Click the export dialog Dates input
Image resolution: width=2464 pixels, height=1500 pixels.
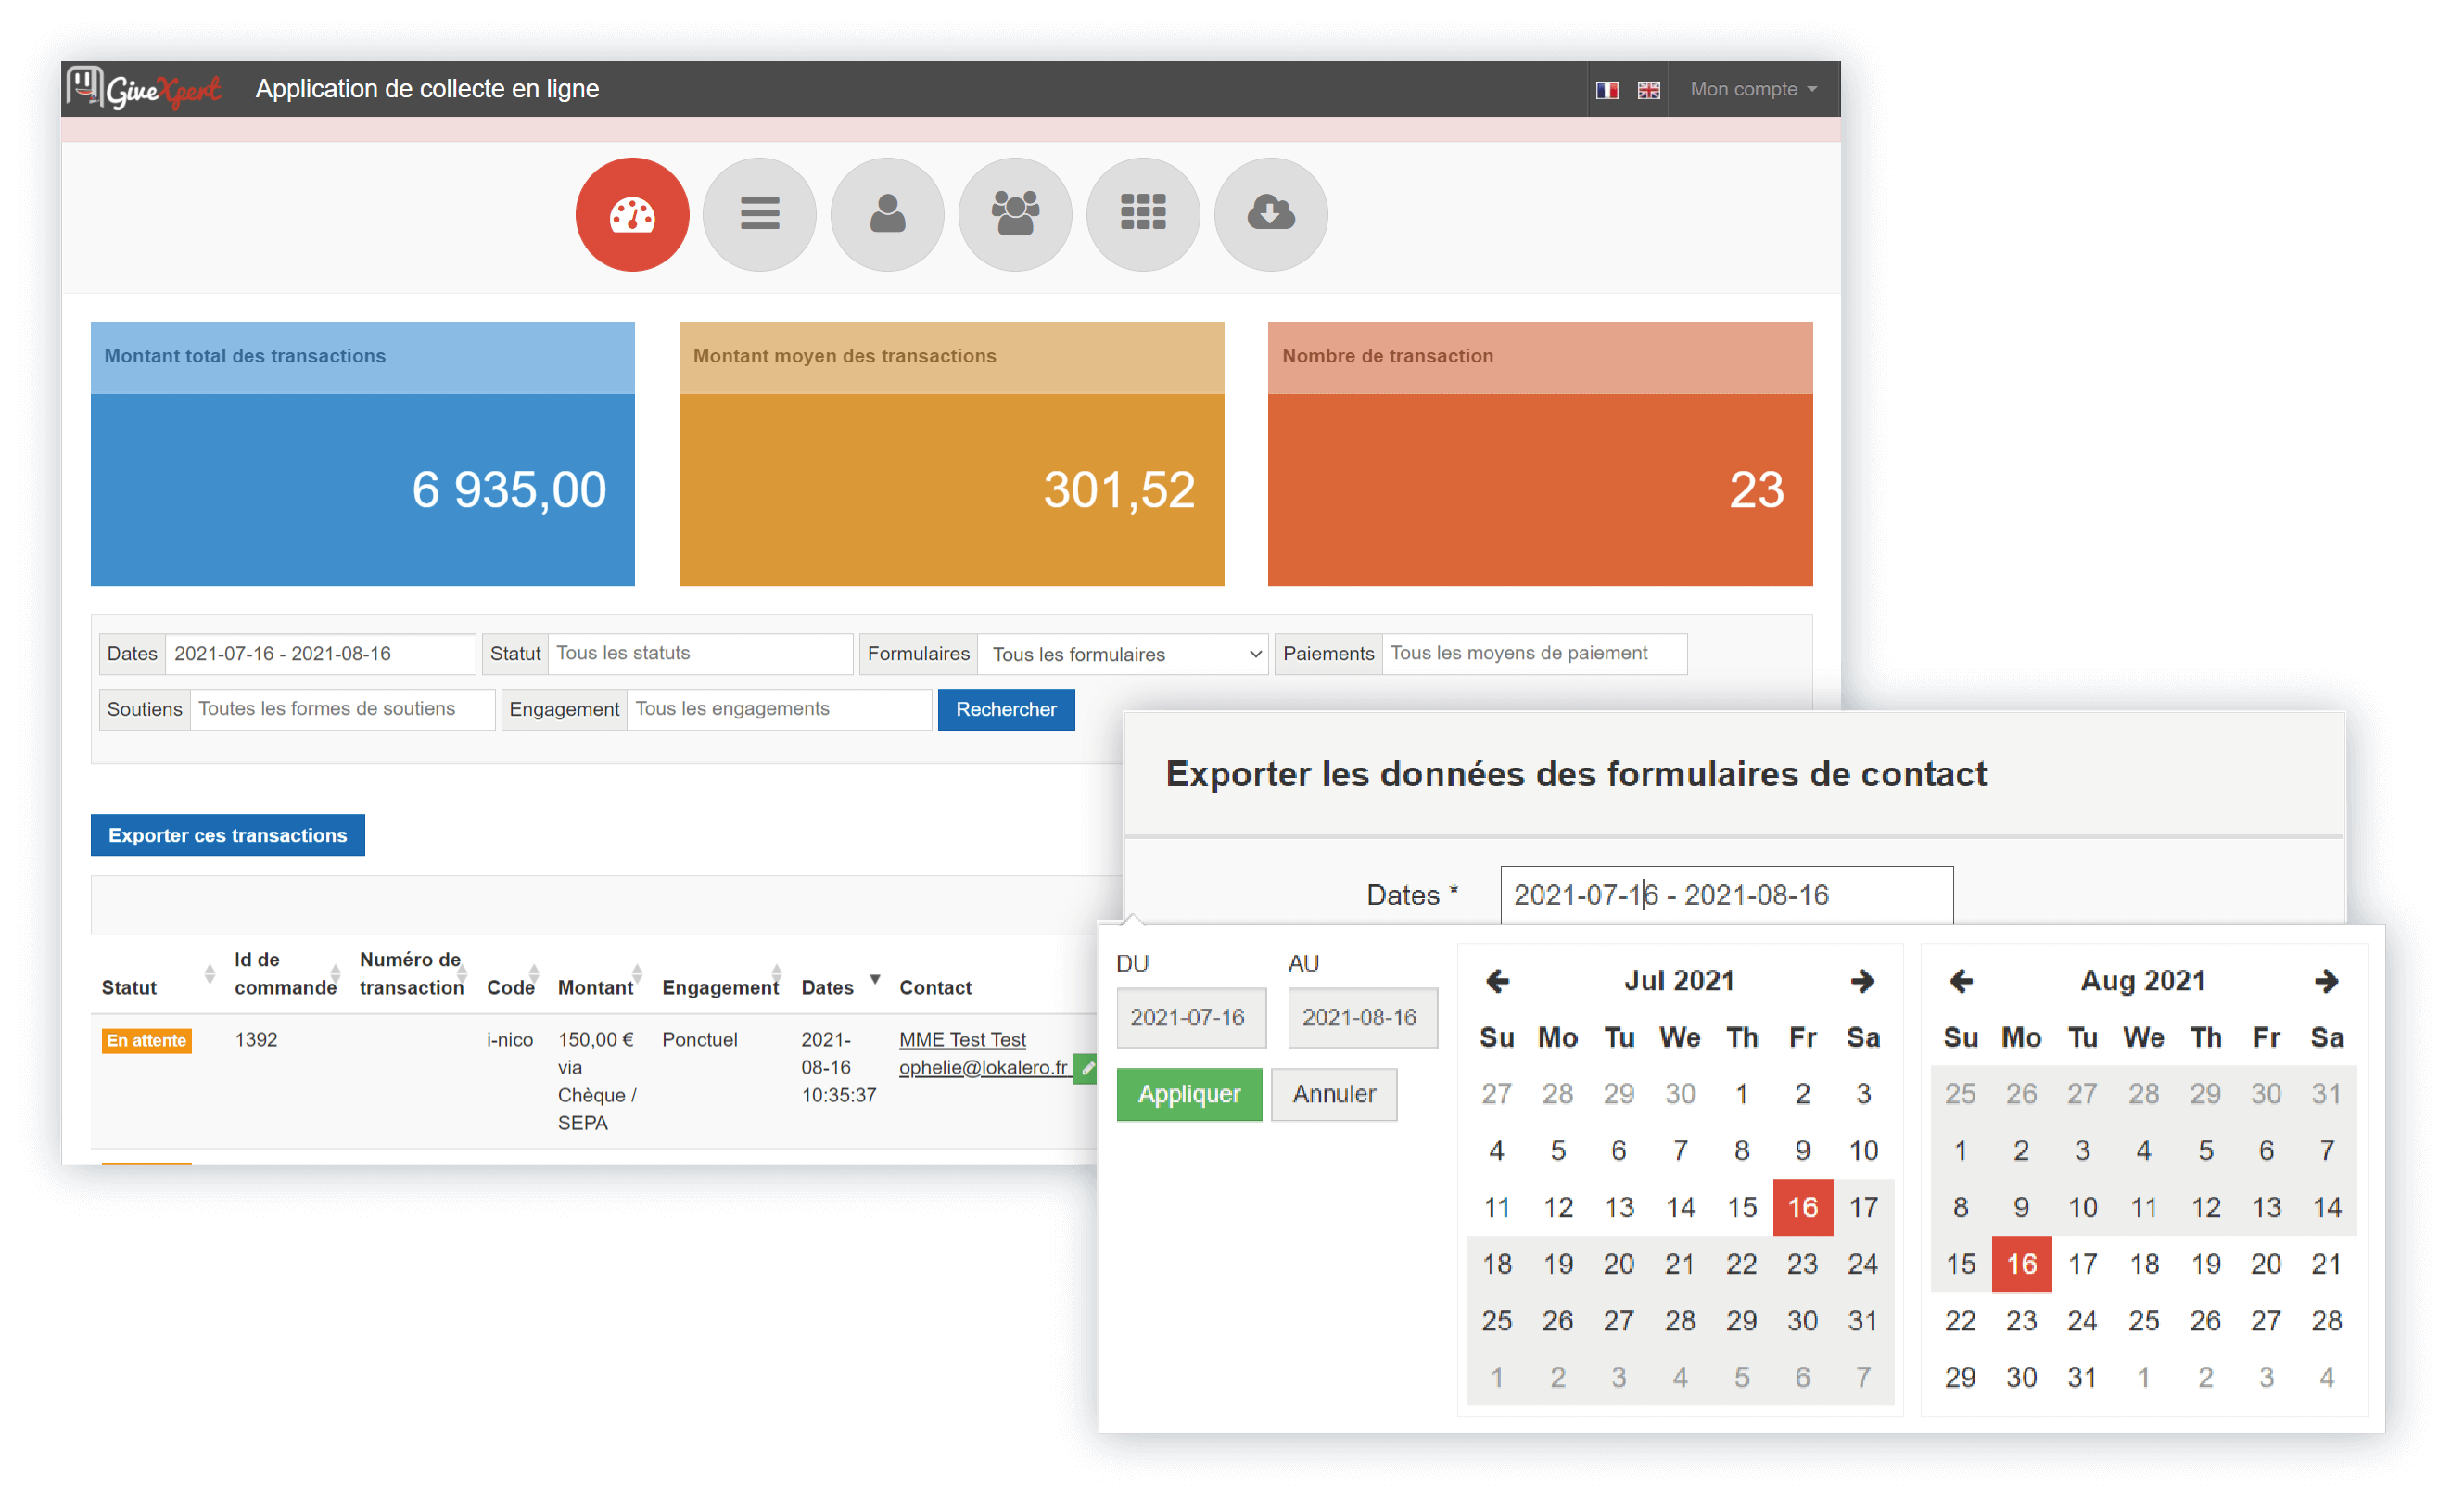(1727, 895)
